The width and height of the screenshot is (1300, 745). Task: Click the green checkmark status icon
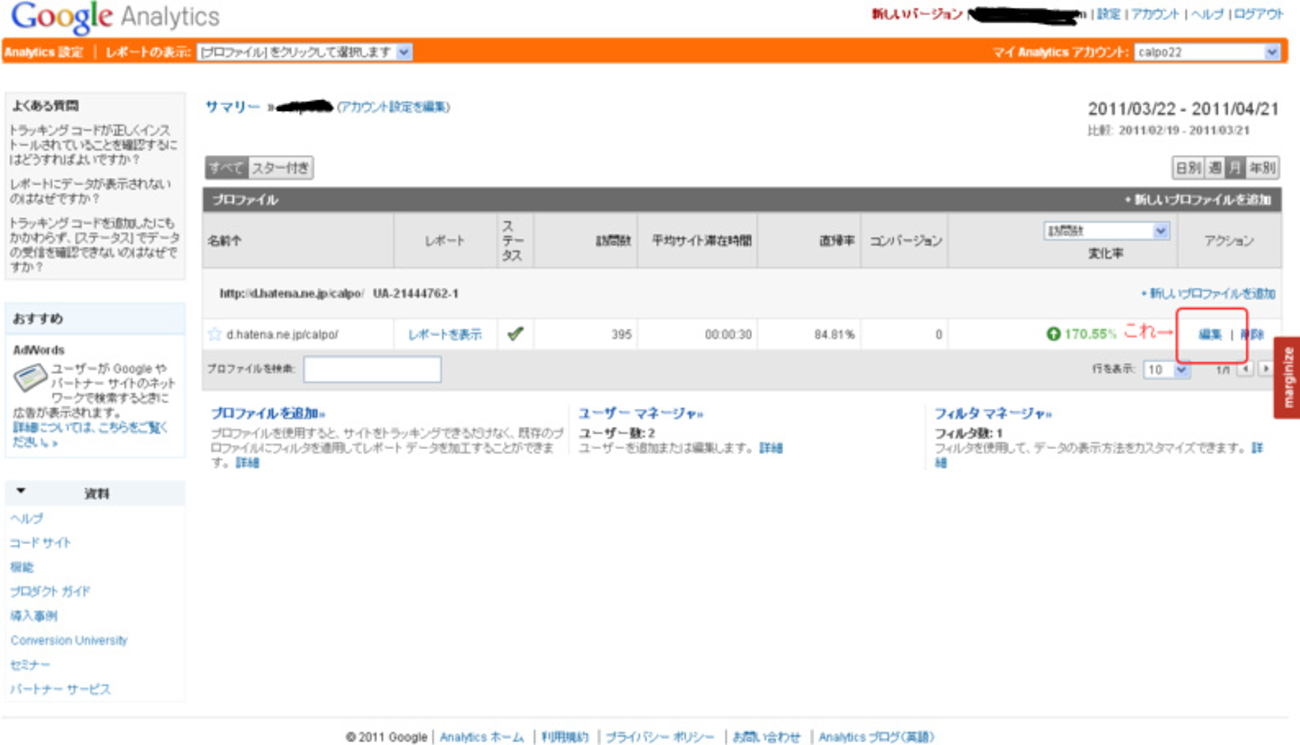(515, 334)
